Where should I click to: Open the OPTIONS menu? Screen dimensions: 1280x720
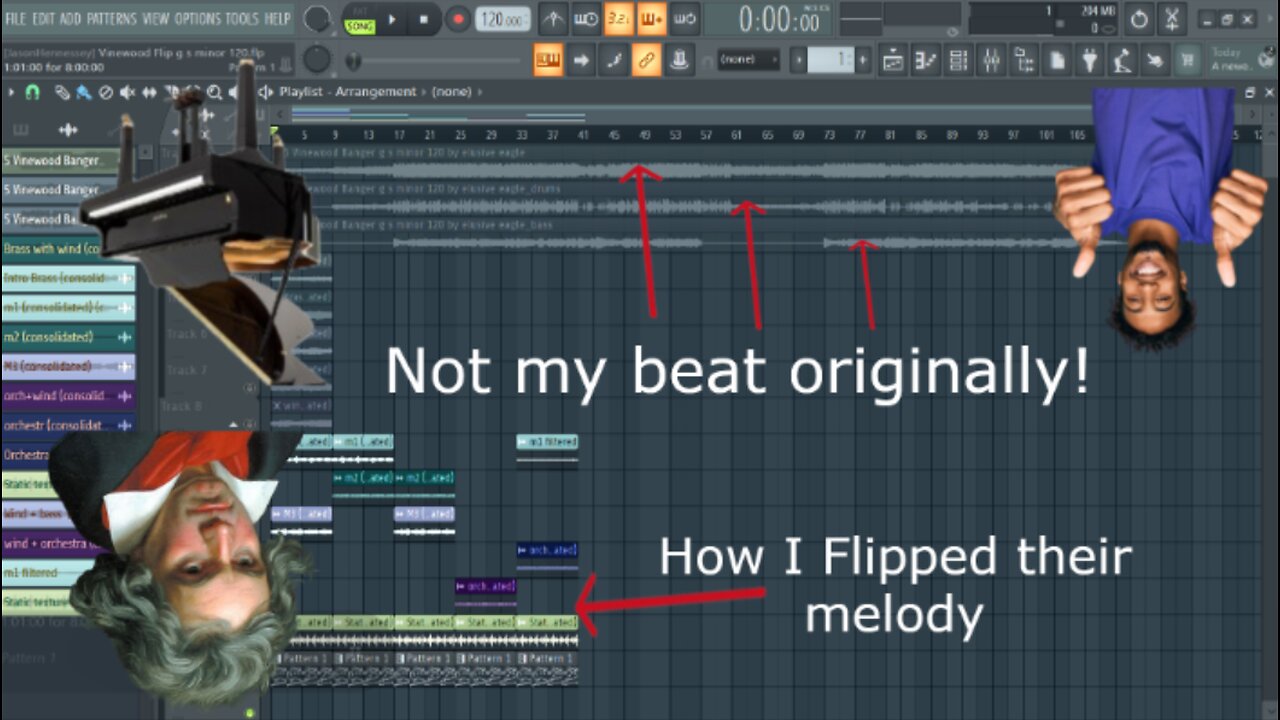tap(198, 18)
